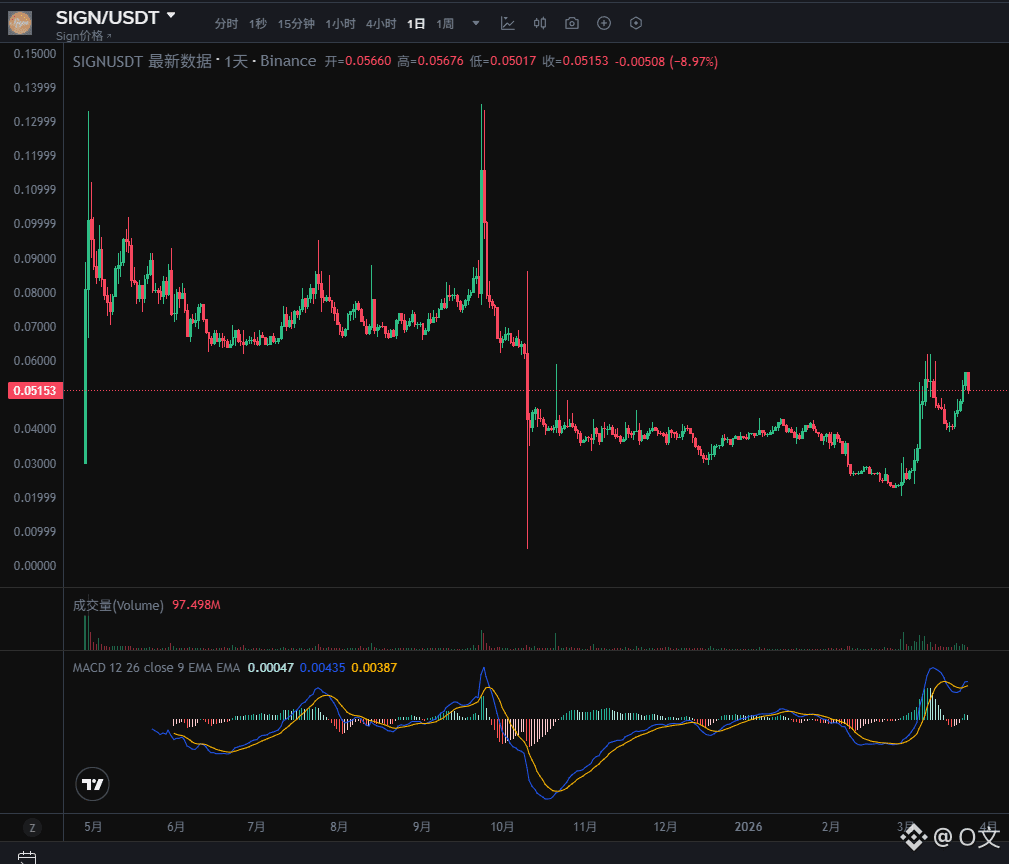Select the 1日 interval
The image size is (1009, 864).
pyautogui.click(x=416, y=24)
